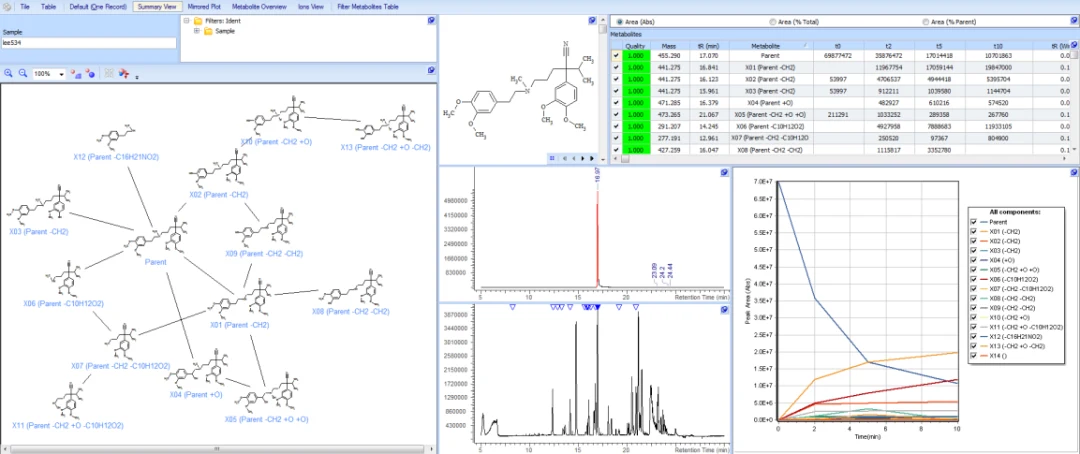Screen dimensions: 1080x454
Task: Click the application orb icon at top-left
Action: (7, 7)
